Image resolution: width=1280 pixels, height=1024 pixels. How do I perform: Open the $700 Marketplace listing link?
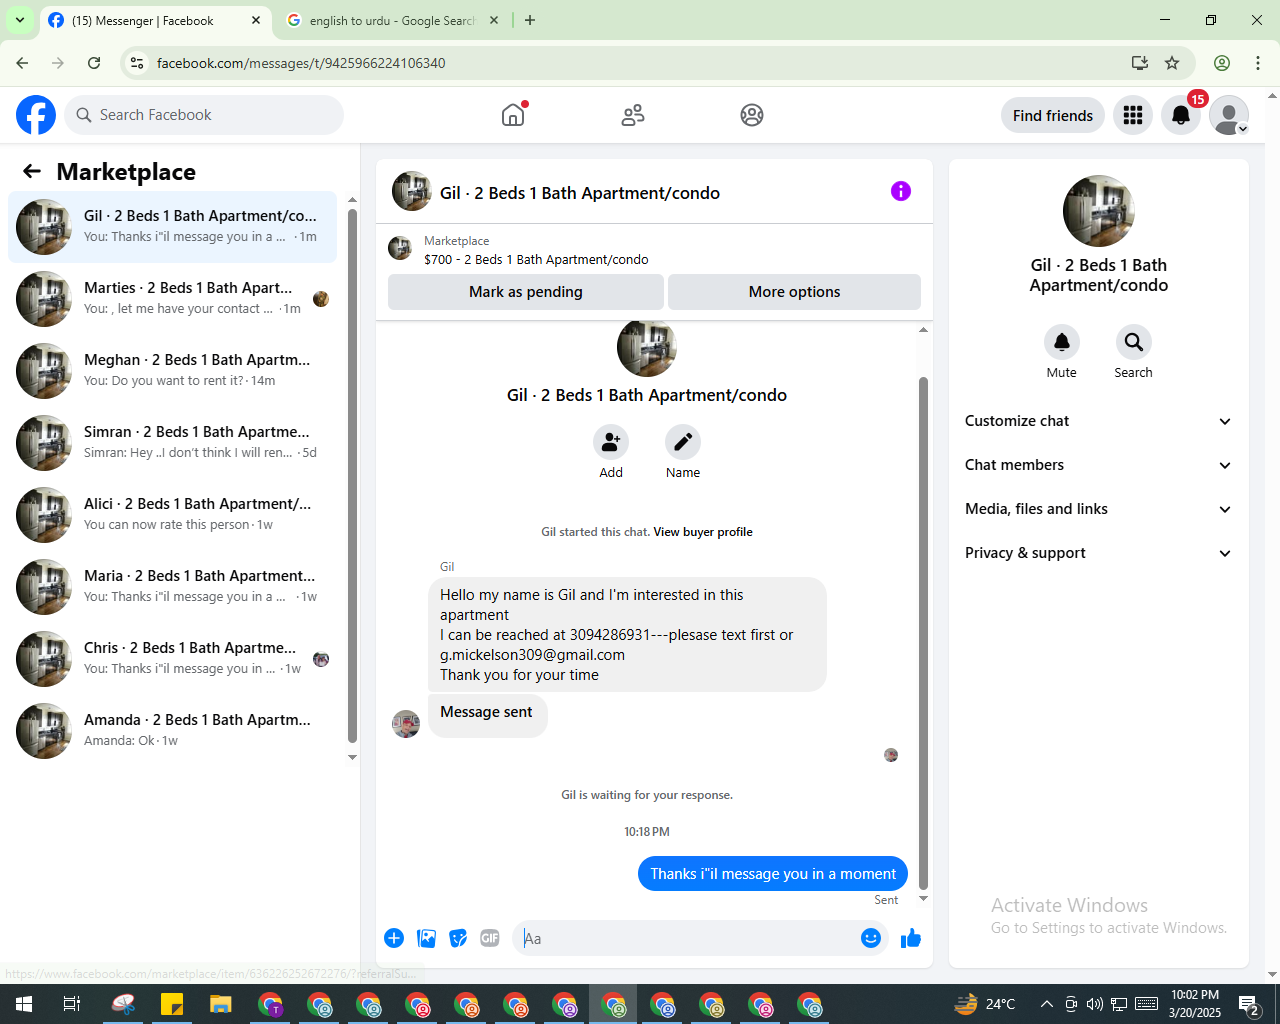point(536,259)
